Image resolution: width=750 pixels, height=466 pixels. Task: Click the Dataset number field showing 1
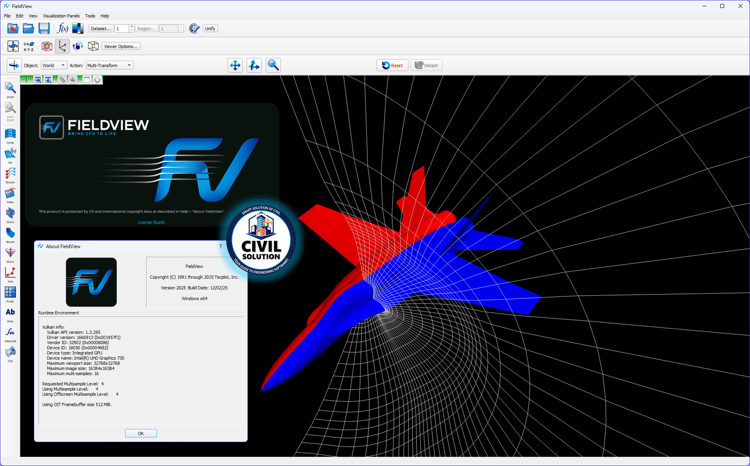(121, 29)
